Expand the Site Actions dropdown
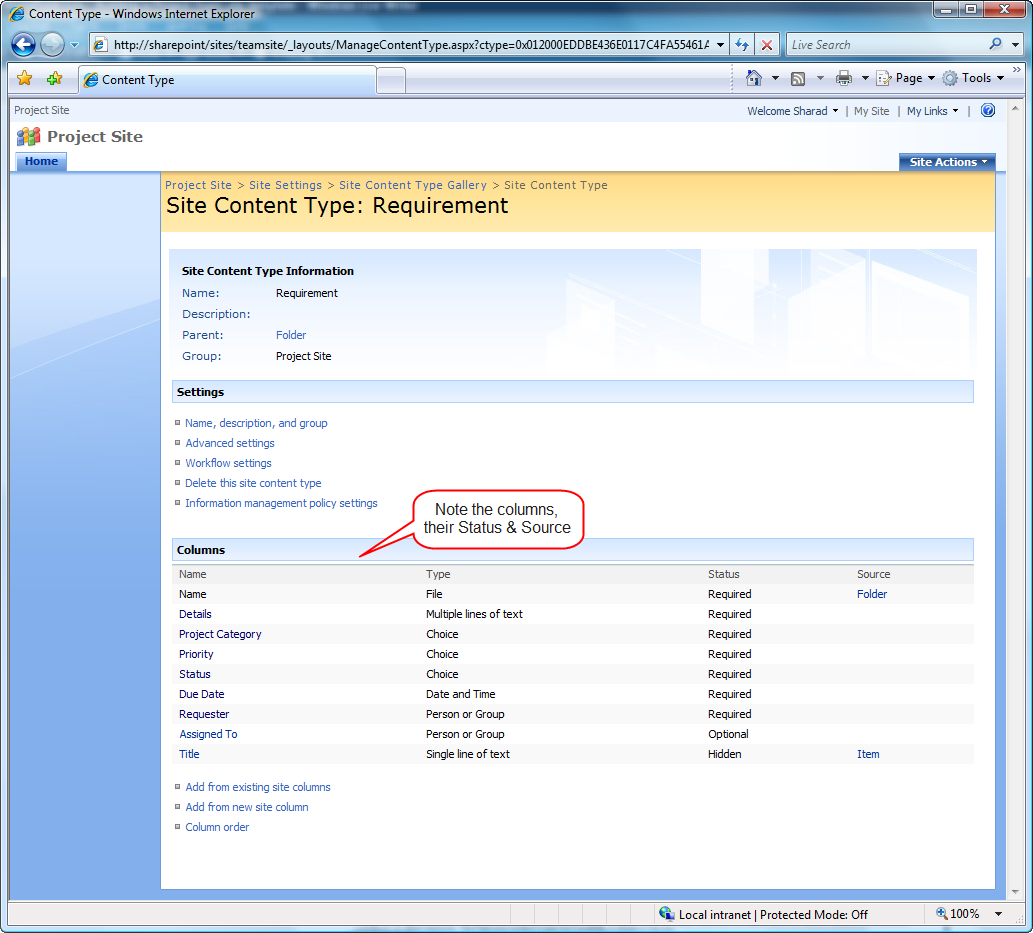The image size is (1033, 933). click(x=947, y=162)
